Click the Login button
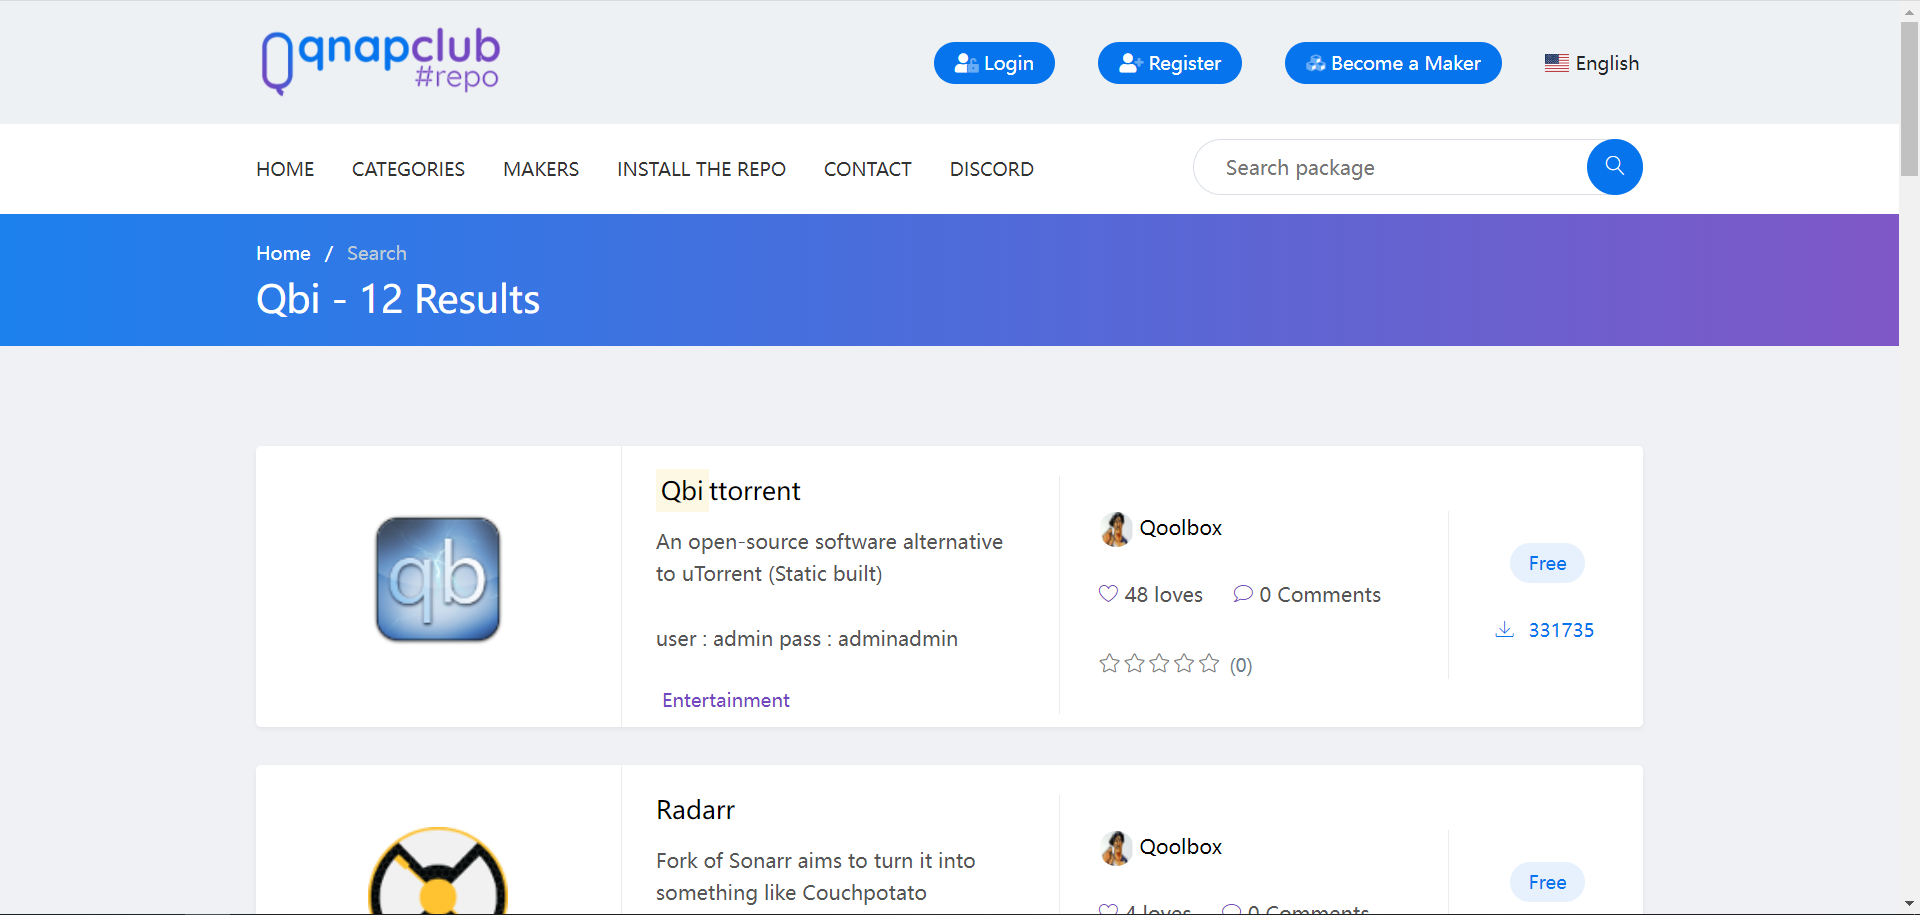Screen dimensions: 1920x915 [x=994, y=63]
